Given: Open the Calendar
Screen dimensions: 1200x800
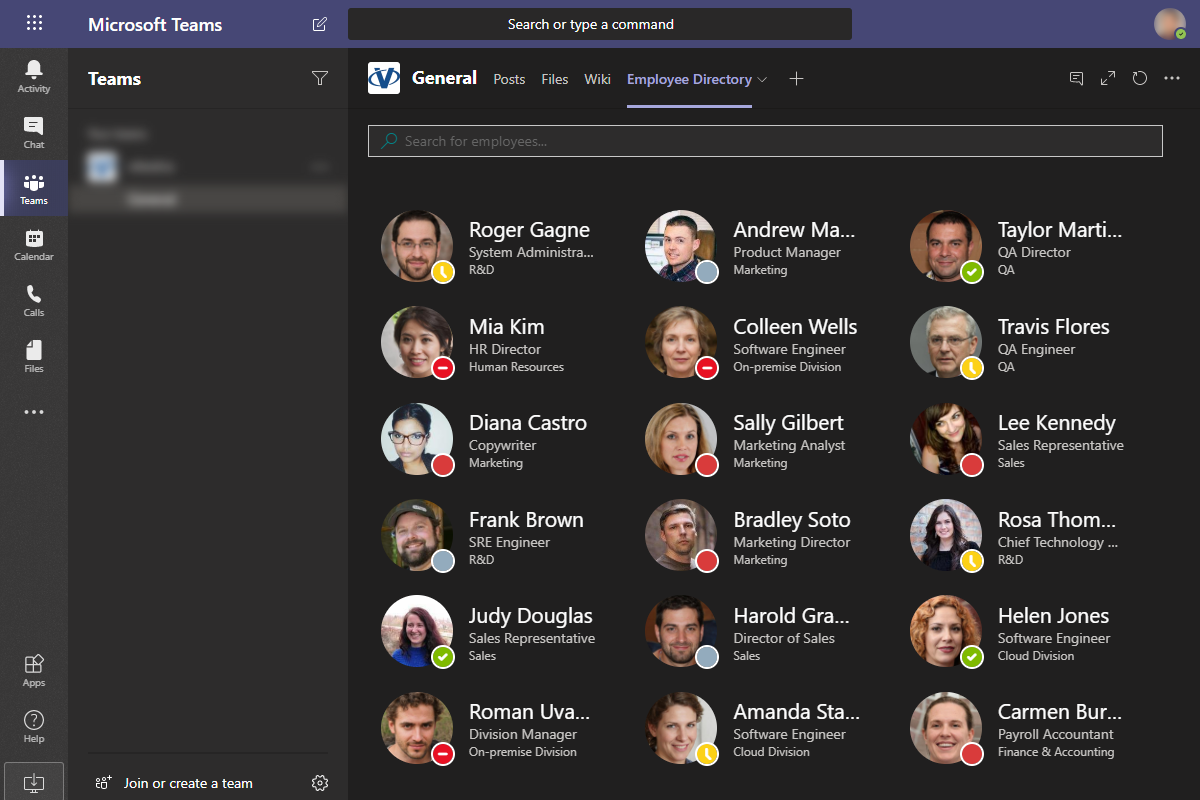Looking at the screenshot, I should [34, 243].
